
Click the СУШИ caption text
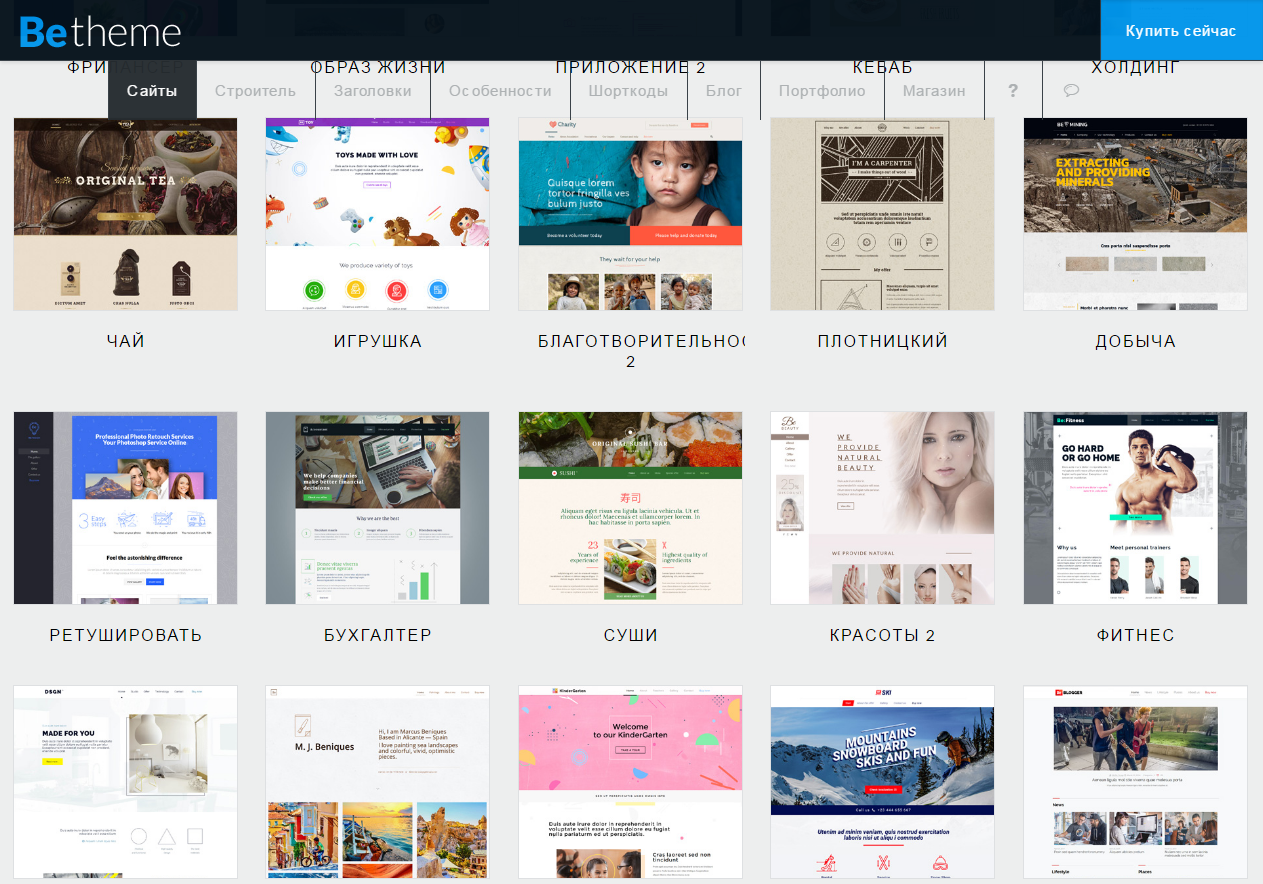[x=630, y=635]
